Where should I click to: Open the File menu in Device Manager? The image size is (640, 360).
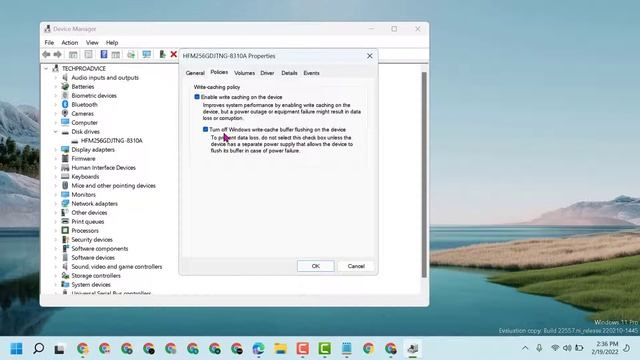pos(49,42)
